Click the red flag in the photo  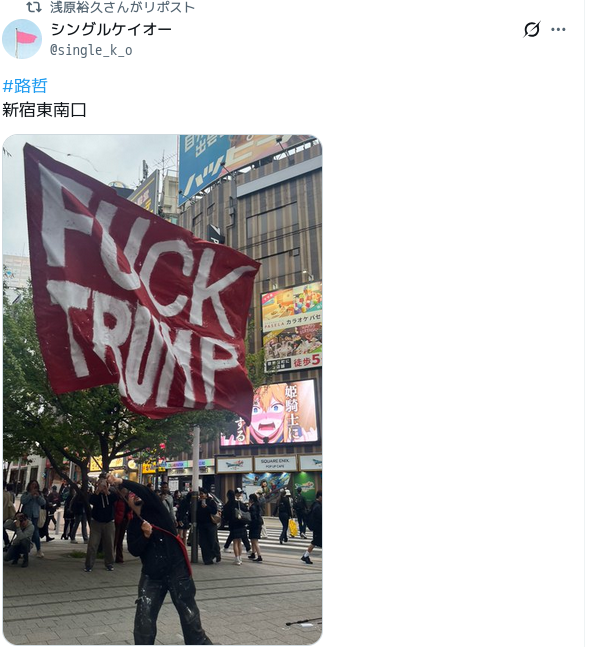pyautogui.click(x=140, y=281)
